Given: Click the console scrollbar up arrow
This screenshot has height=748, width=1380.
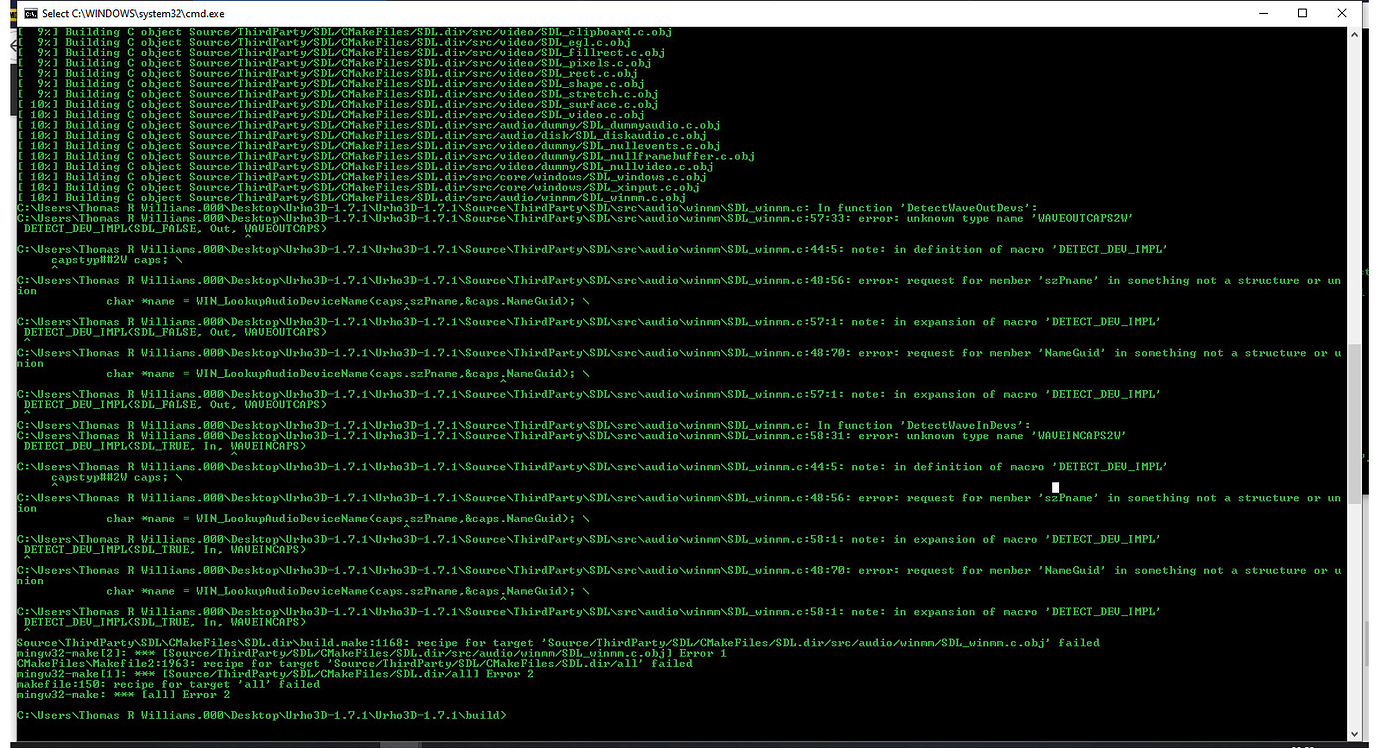Looking at the screenshot, I should pyautogui.click(x=1354, y=35).
